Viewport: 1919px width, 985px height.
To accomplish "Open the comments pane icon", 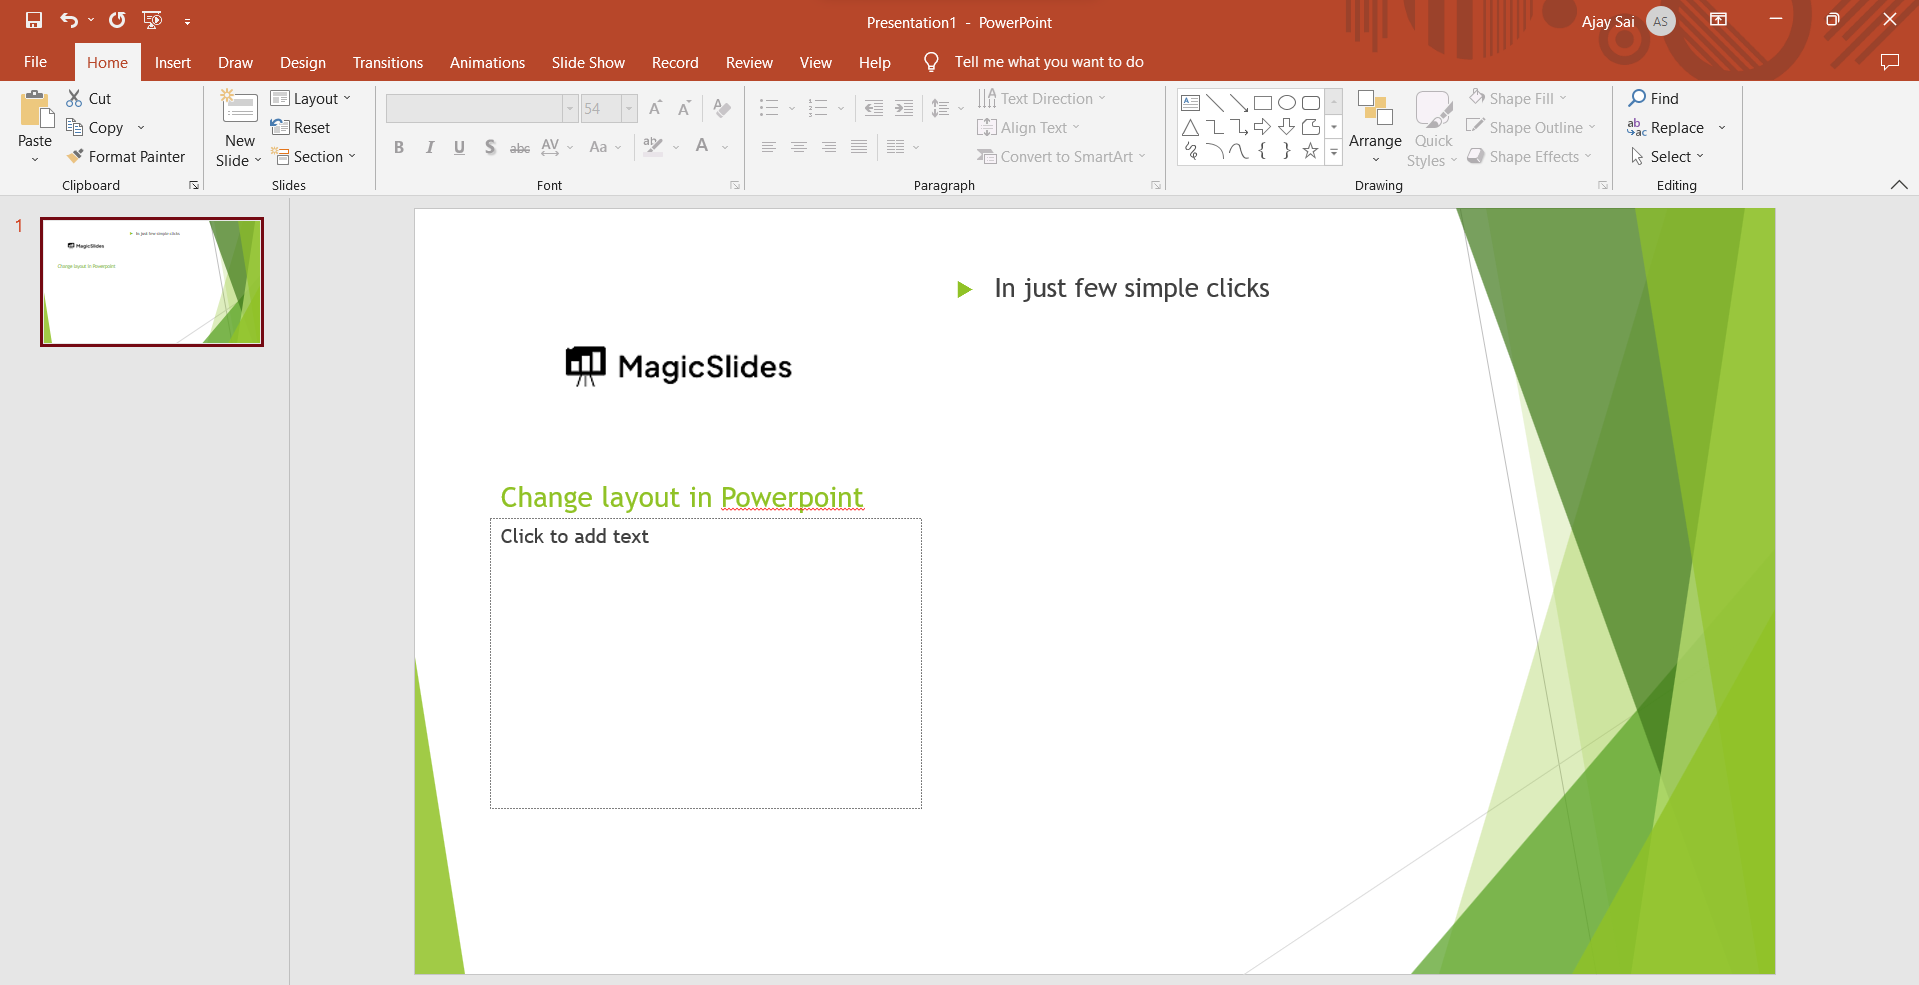I will pos(1889,62).
